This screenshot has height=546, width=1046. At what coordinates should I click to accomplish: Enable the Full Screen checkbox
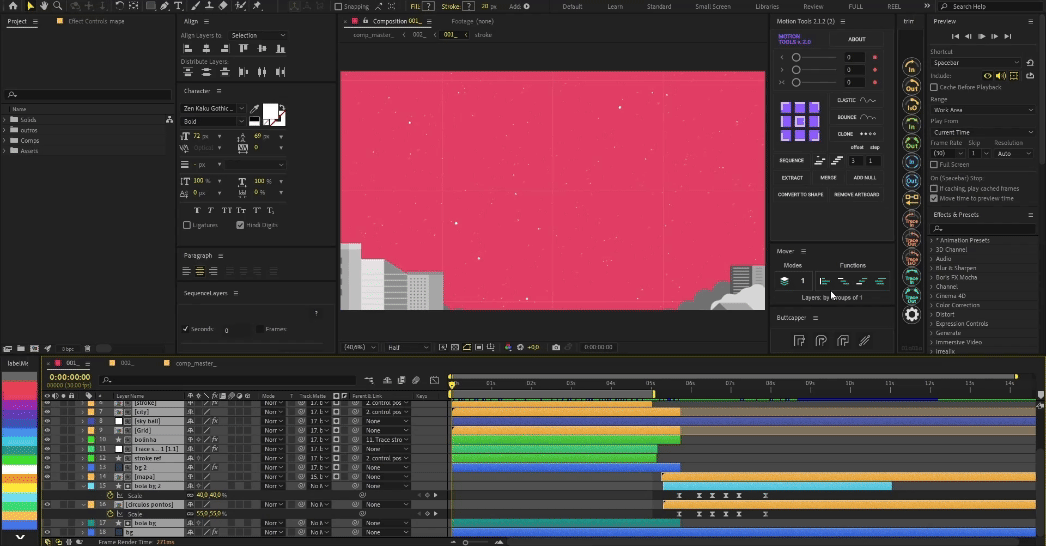(x=934, y=164)
